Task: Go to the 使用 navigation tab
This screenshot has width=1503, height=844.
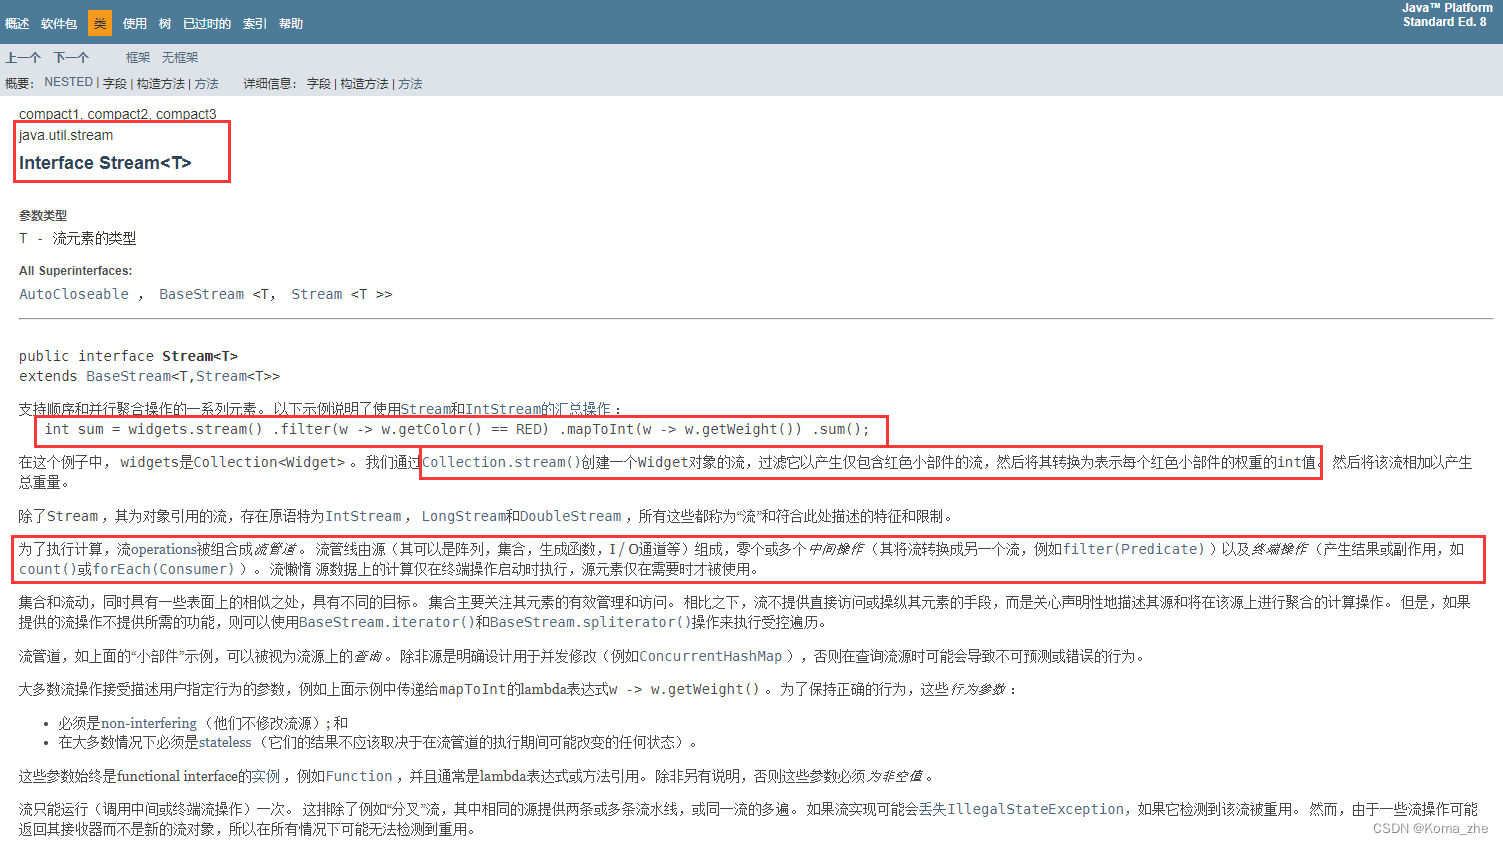Action: click(x=135, y=23)
